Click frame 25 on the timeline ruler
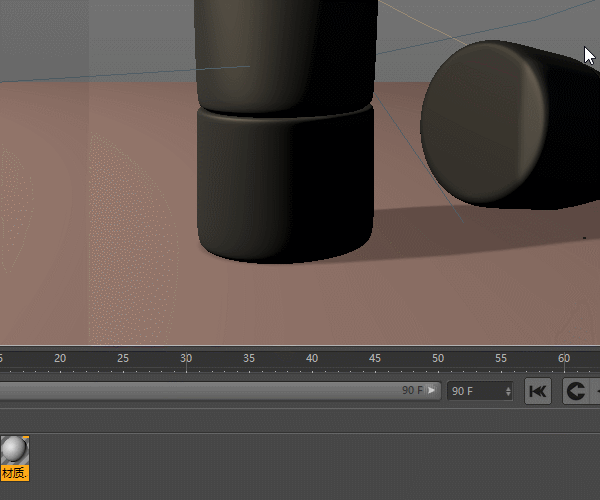This screenshot has width=600, height=500. (x=123, y=364)
